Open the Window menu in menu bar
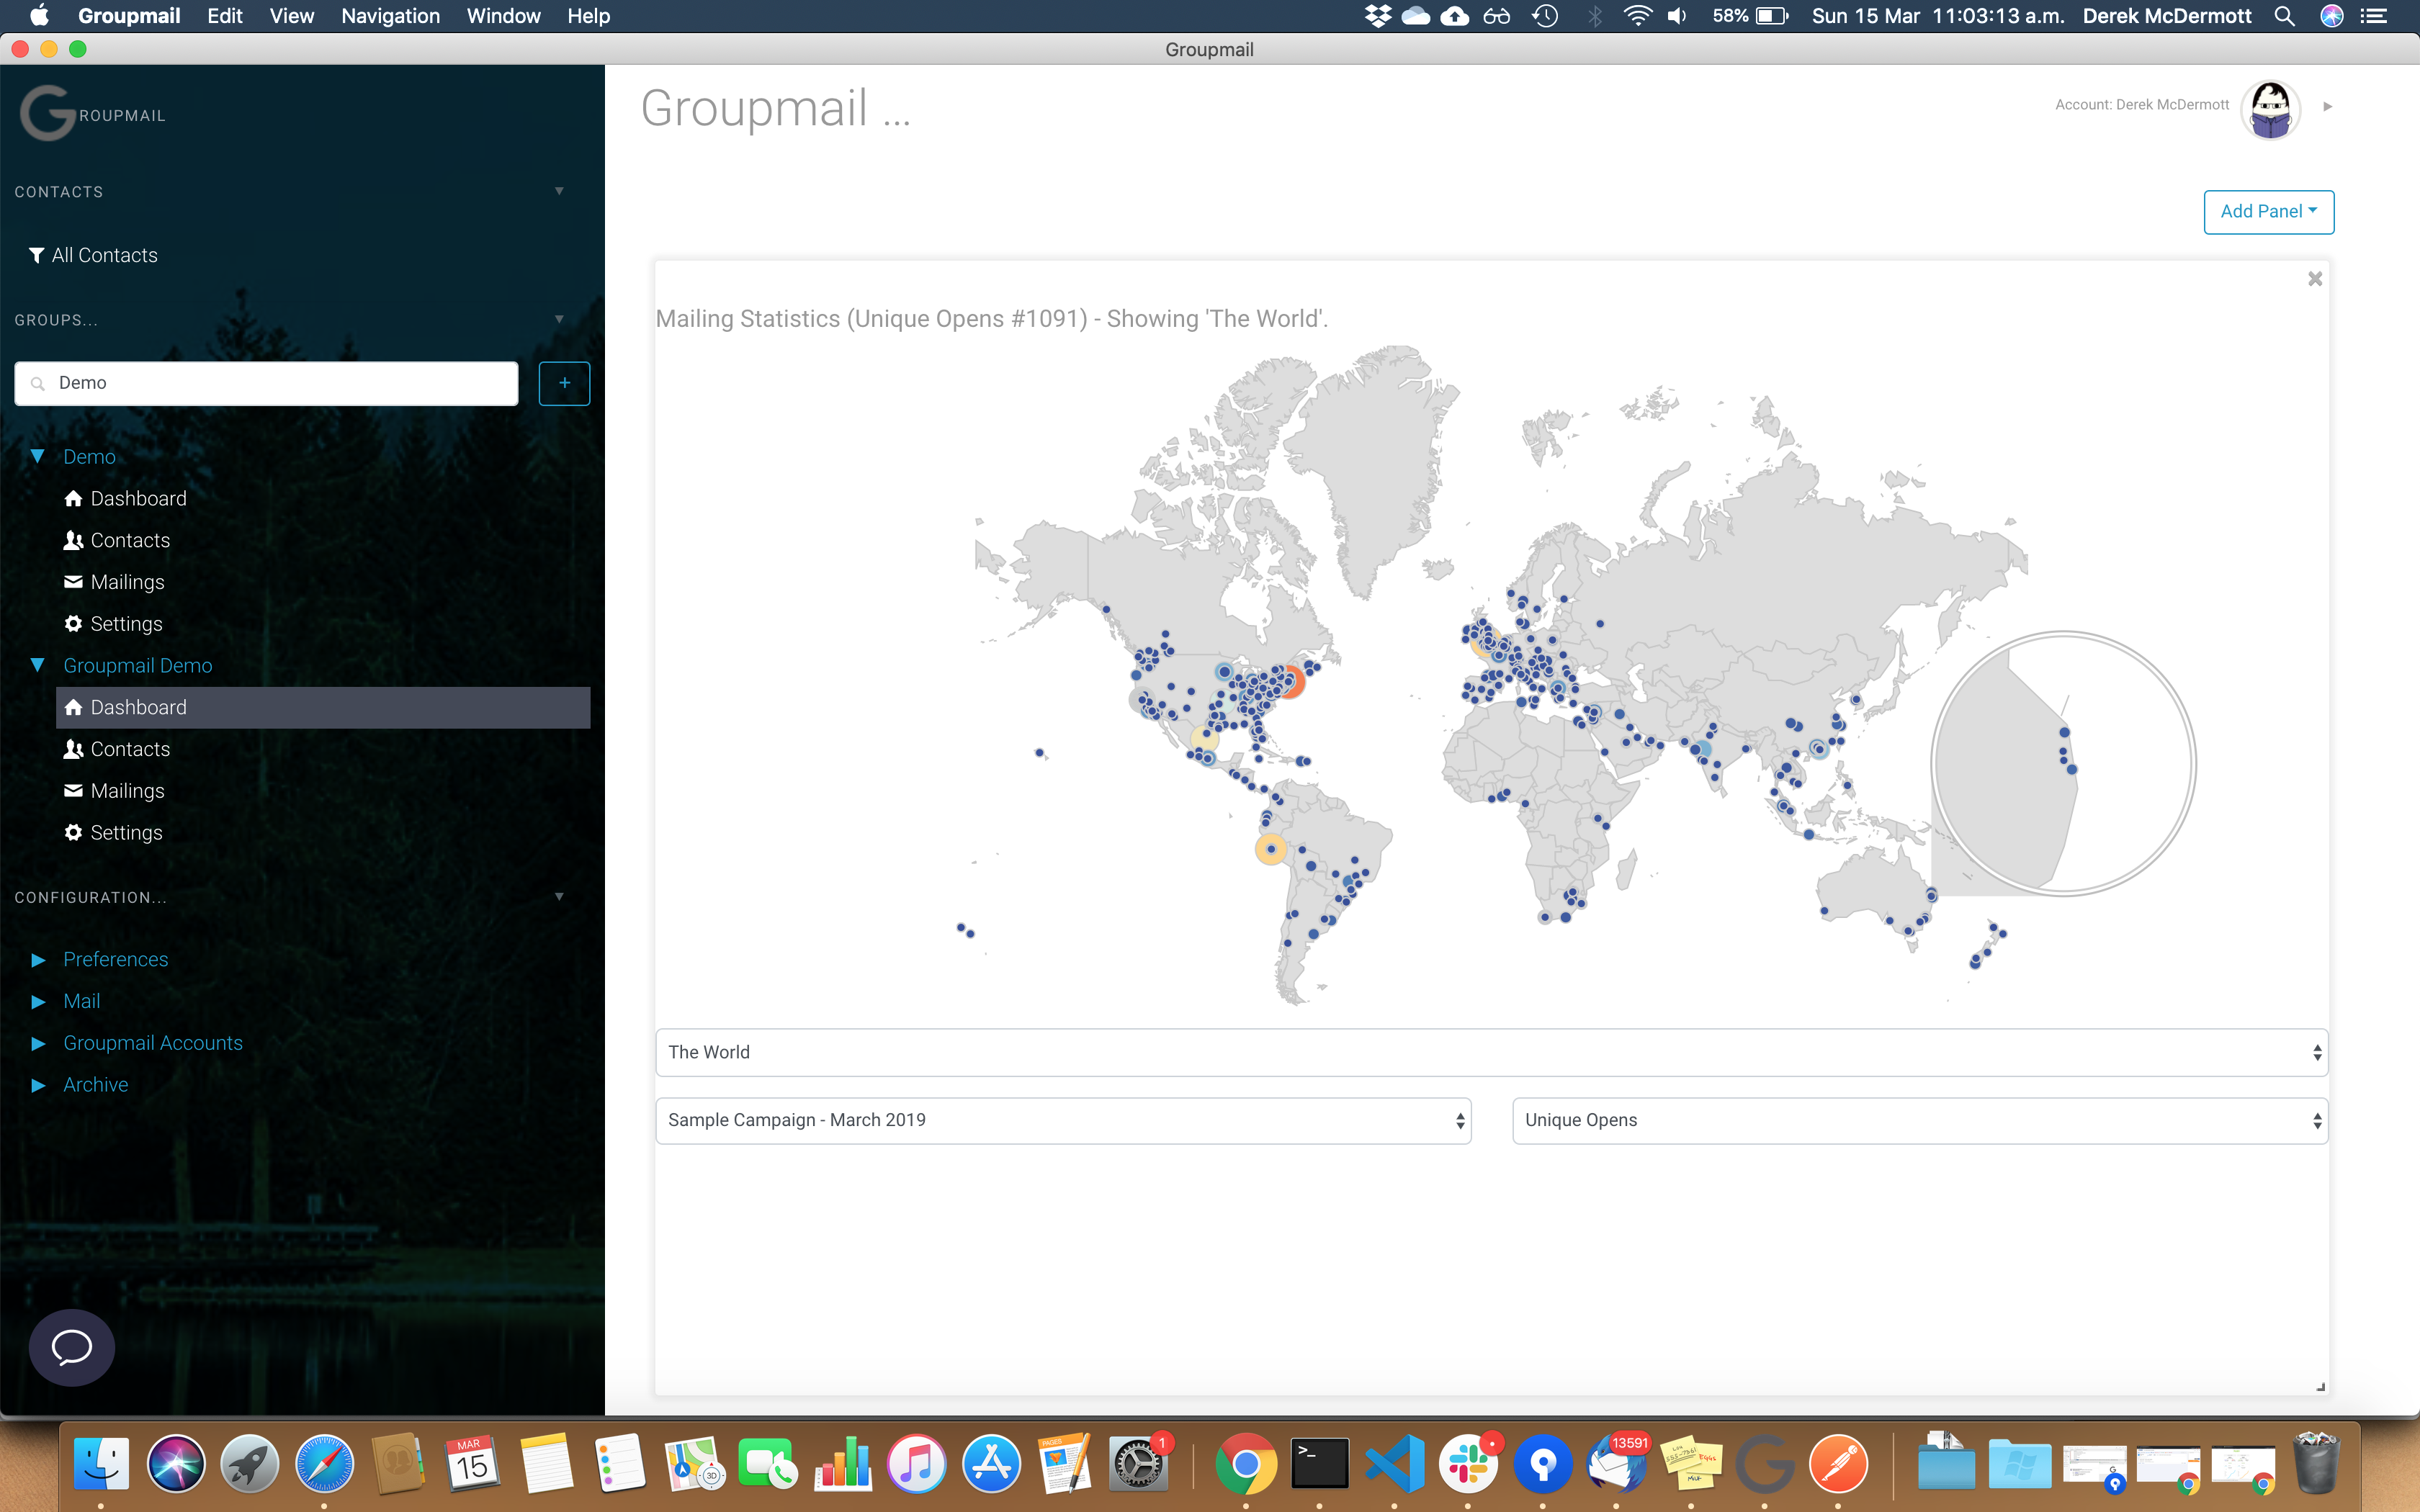This screenshot has width=2420, height=1512. [x=503, y=16]
